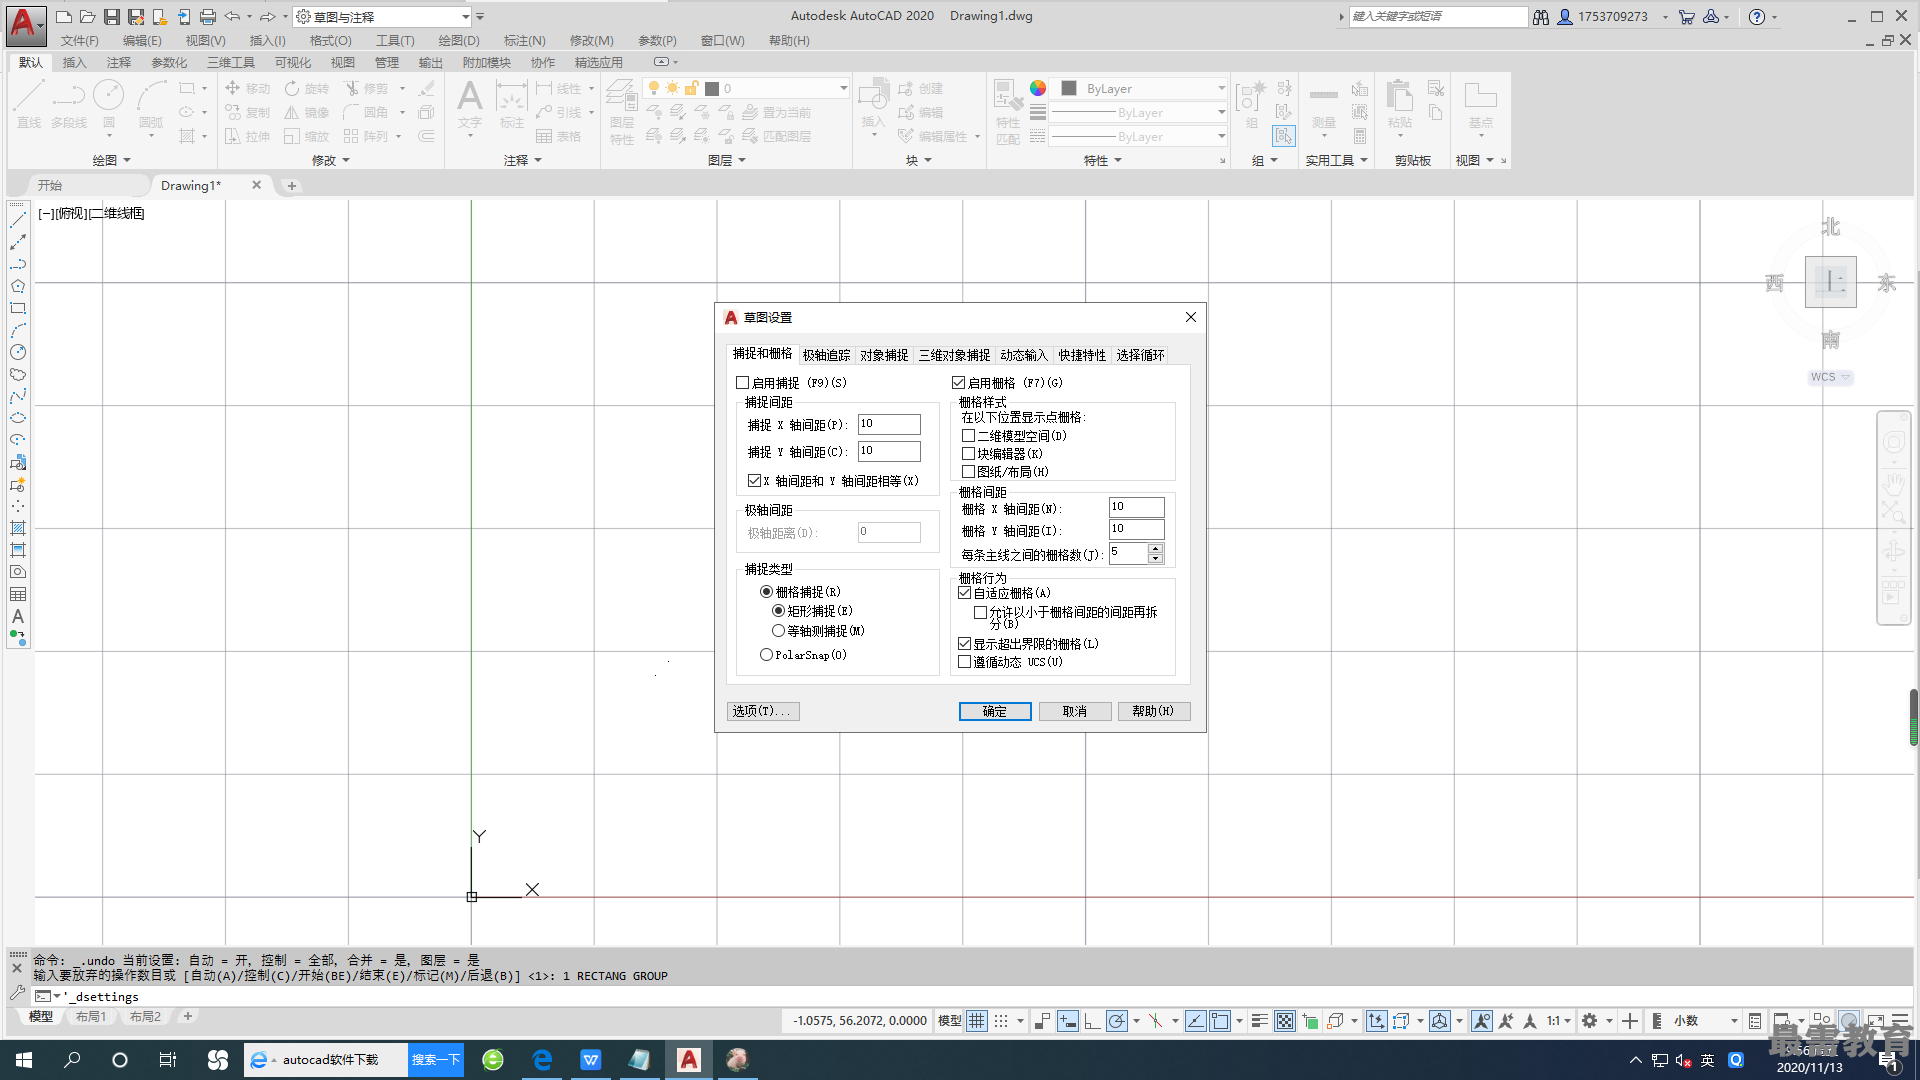Click the workspace gear icon in status bar
This screenshot has height=1080, width=1920.
(x=1589, y=1021)
